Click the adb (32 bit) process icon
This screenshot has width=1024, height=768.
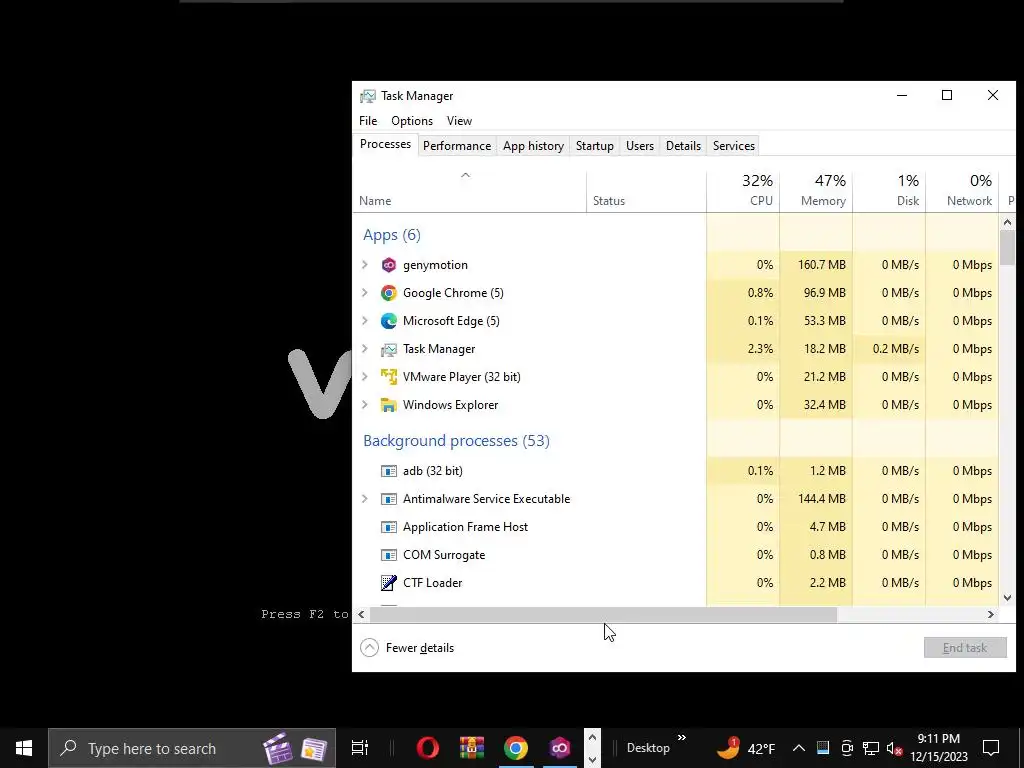[389, 471]
